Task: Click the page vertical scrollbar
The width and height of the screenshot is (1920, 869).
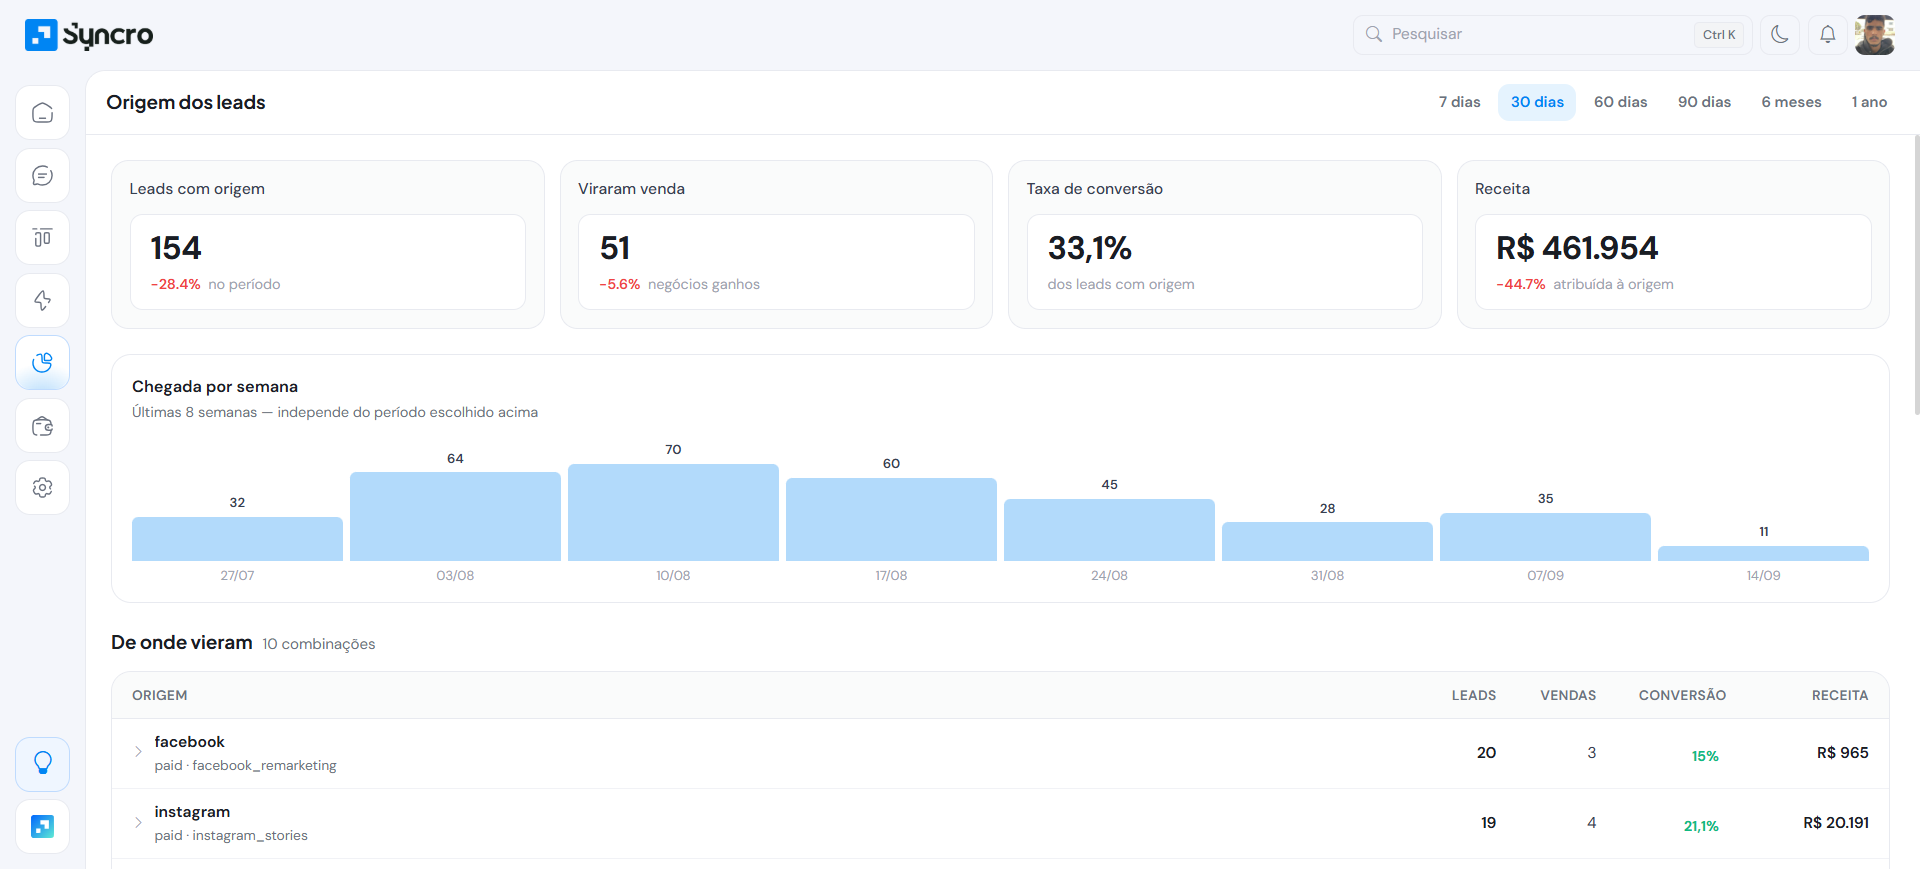Action: pos(1916,275)
